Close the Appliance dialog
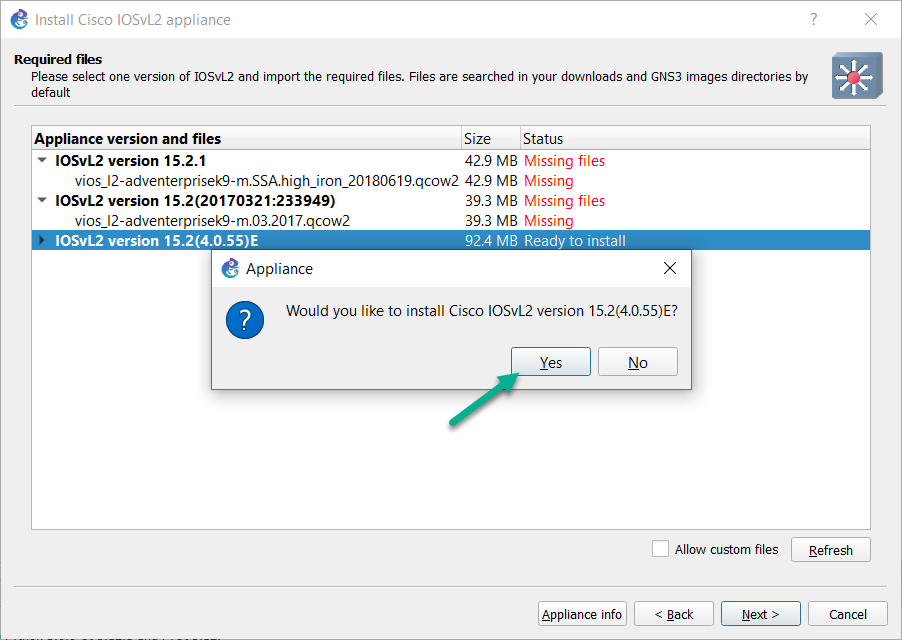Image resolution: width=902 pixels, height=640 pixels. click(x=670, y=268)
